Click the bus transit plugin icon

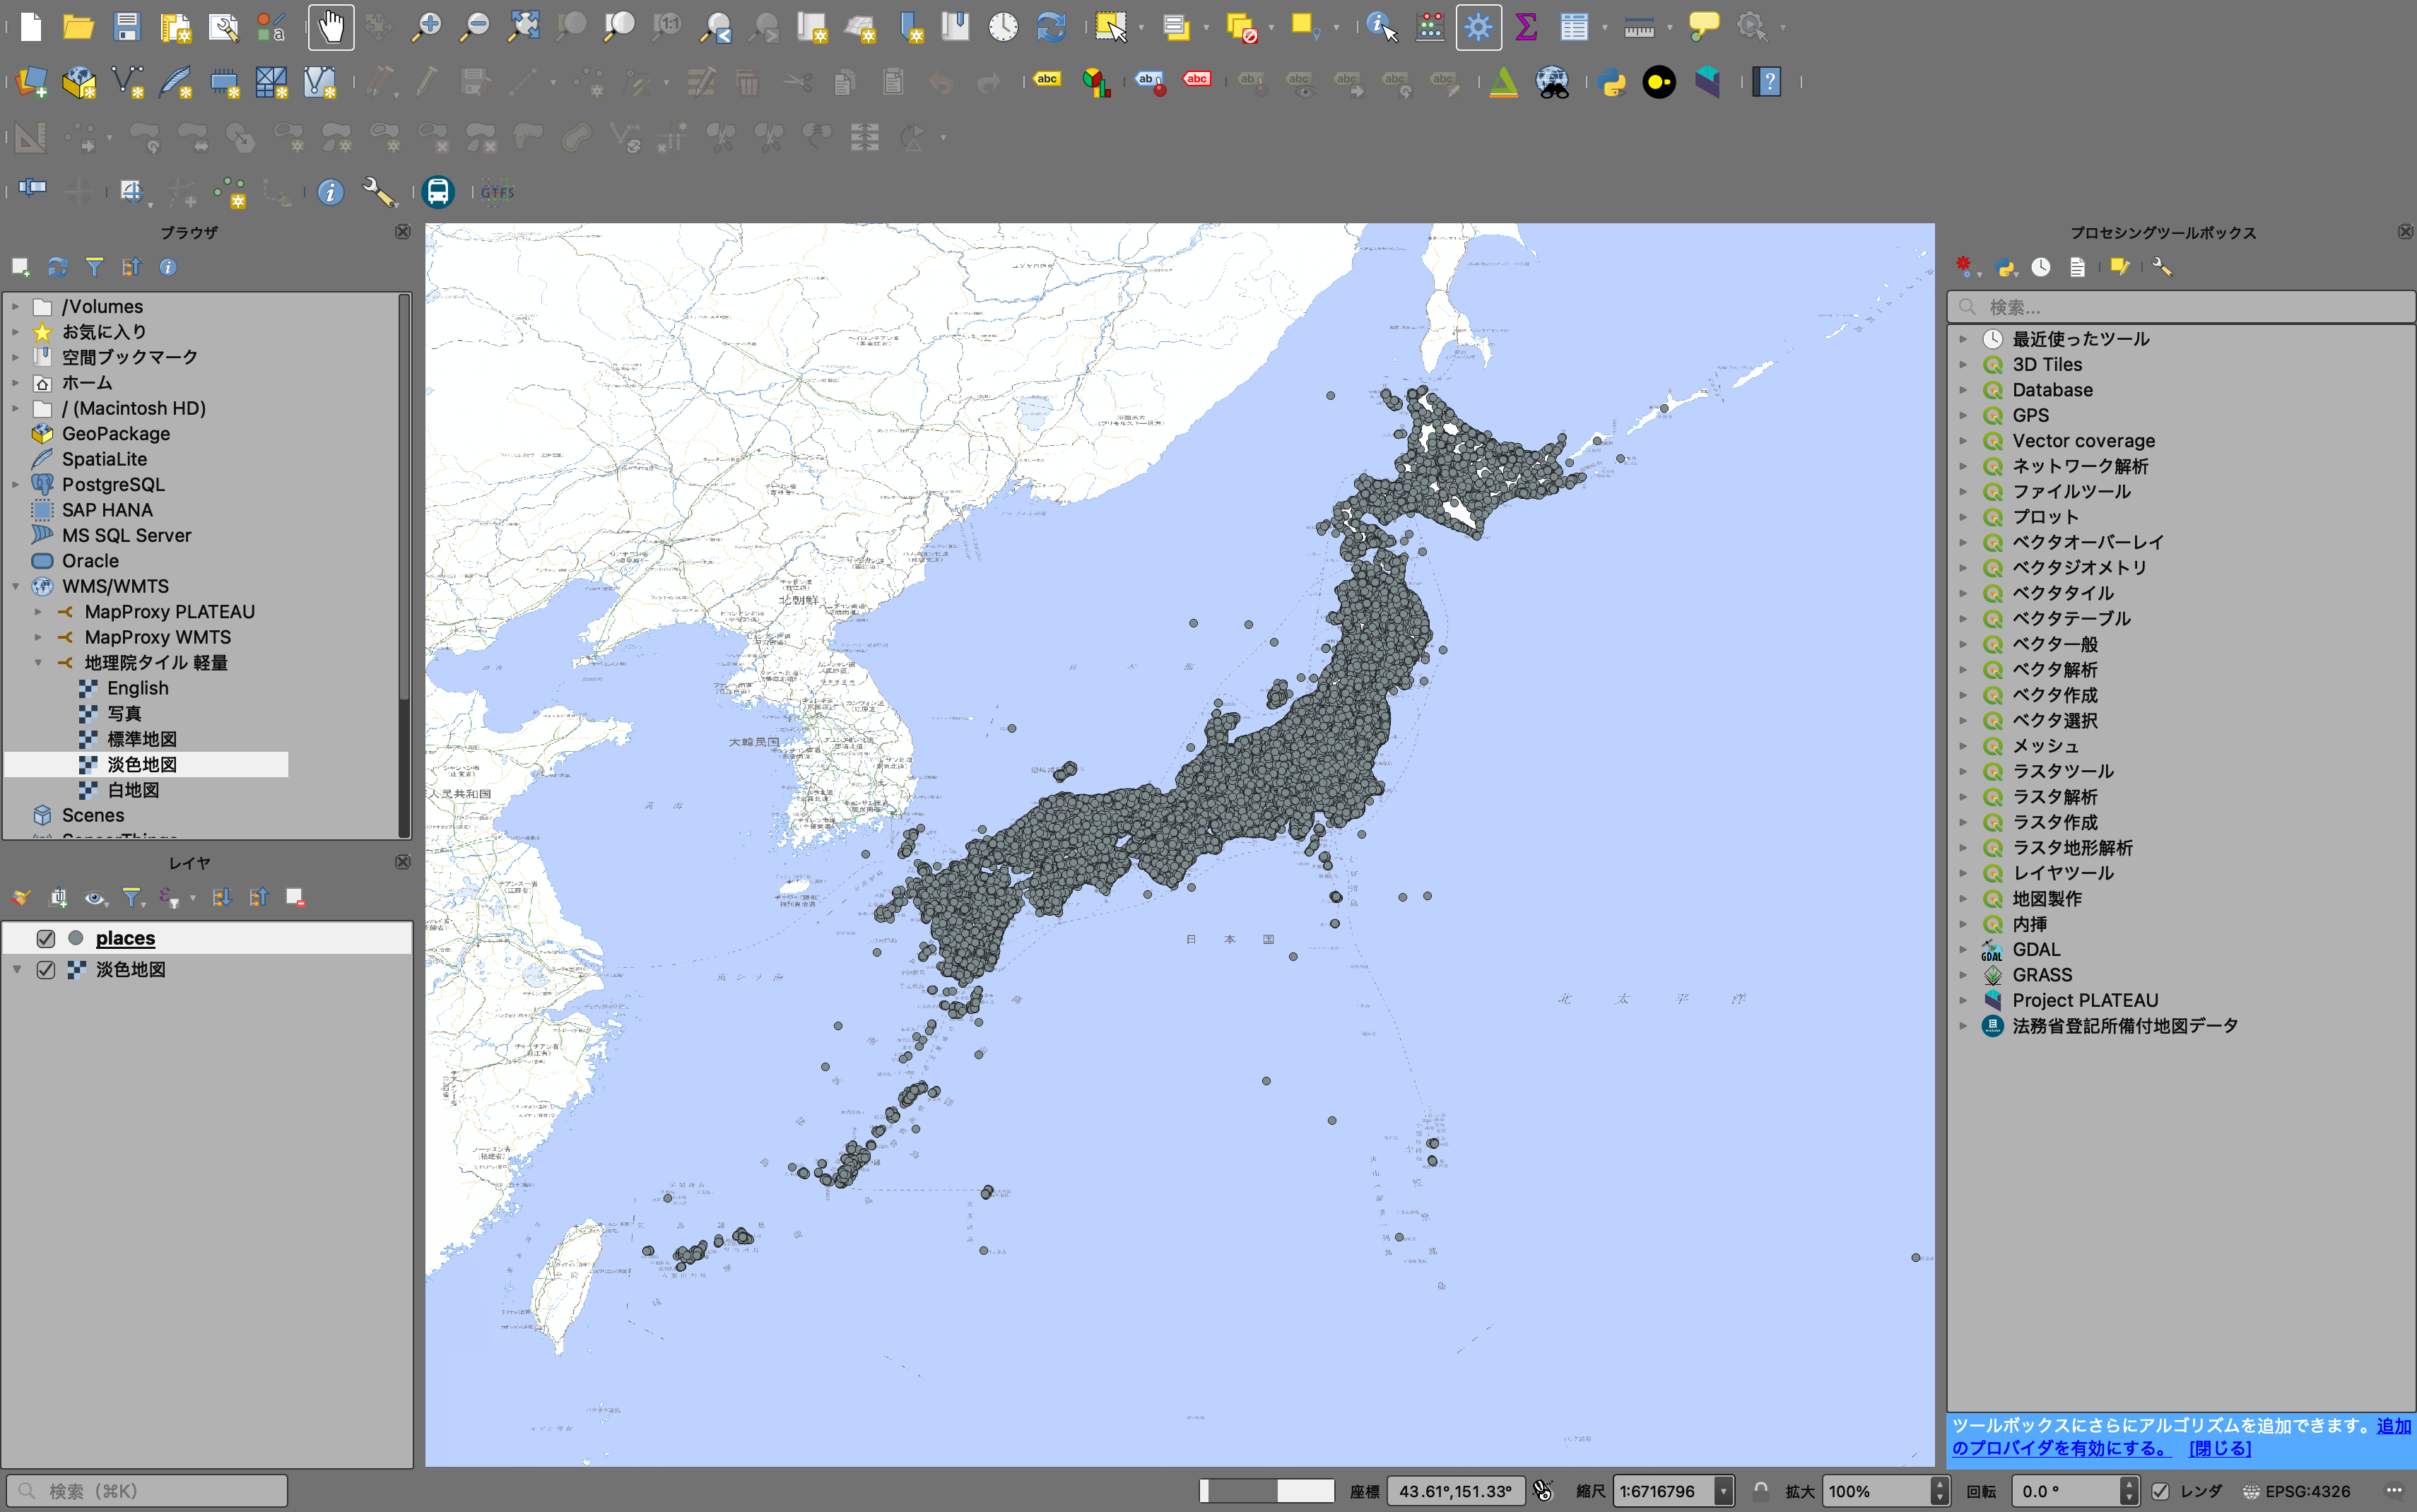438,191
